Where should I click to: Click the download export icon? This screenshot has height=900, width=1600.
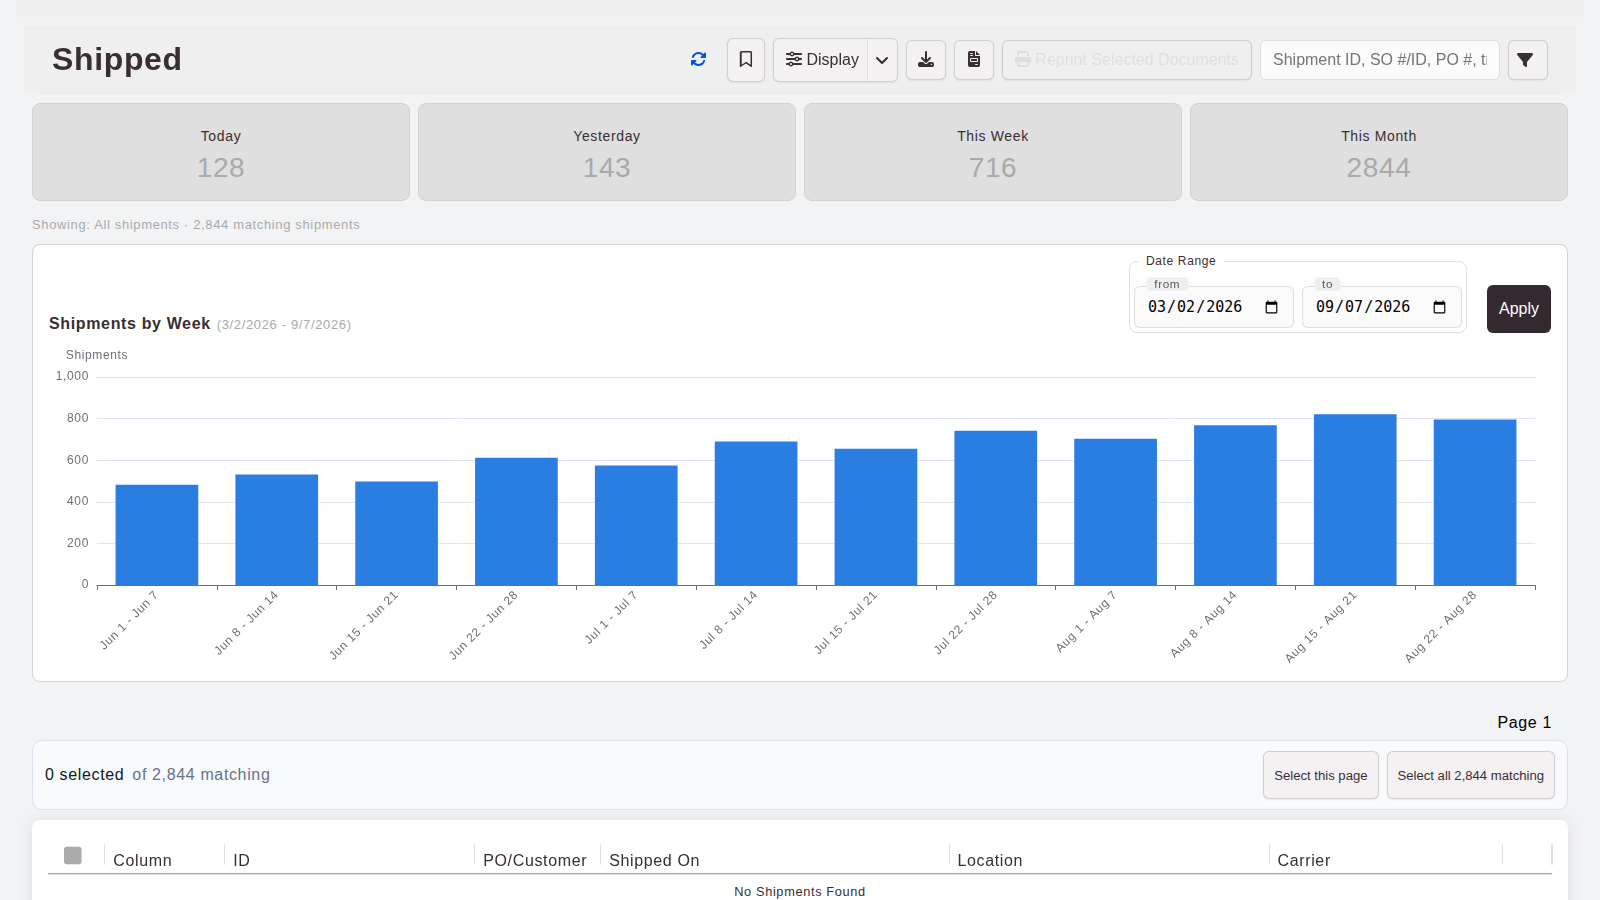926,60
